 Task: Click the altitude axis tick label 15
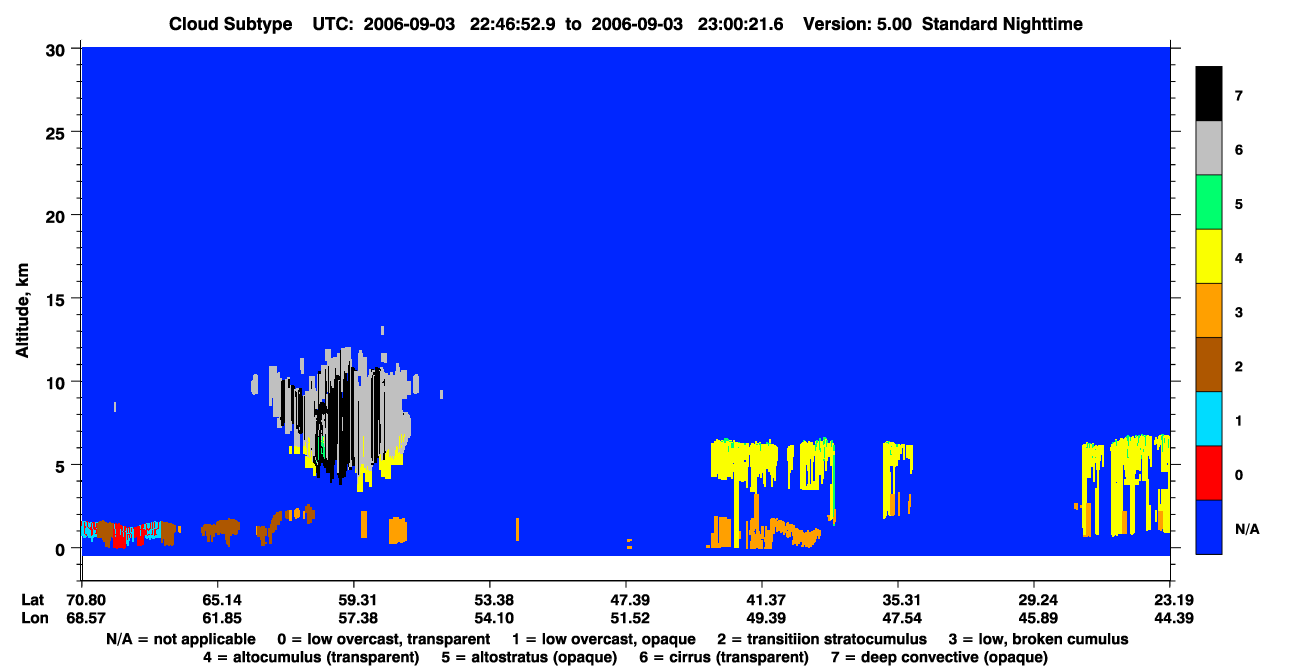point(58,299)
